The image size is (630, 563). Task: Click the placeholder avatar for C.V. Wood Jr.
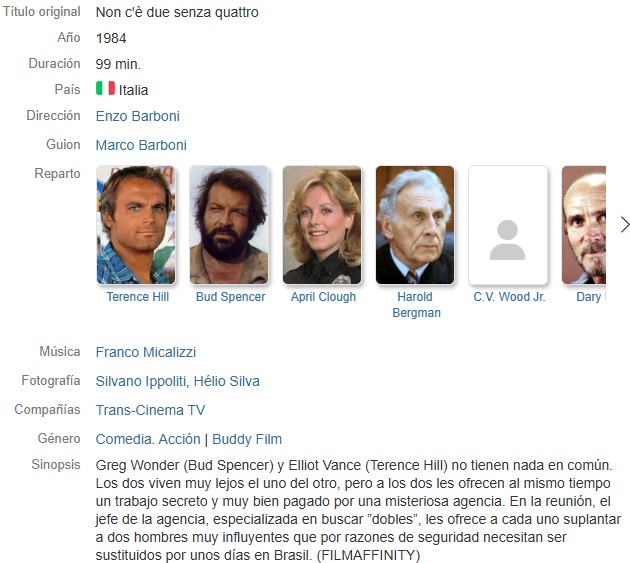click(x=508, y=225)
